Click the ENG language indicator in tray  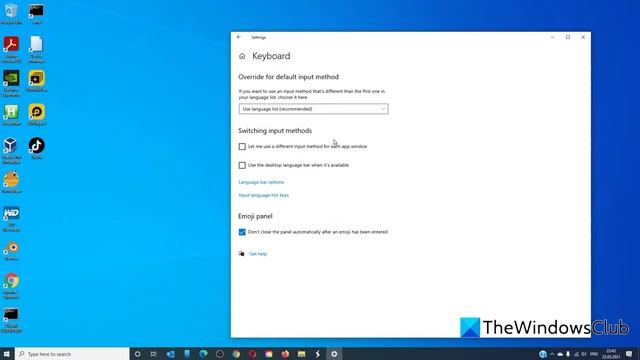594,354
